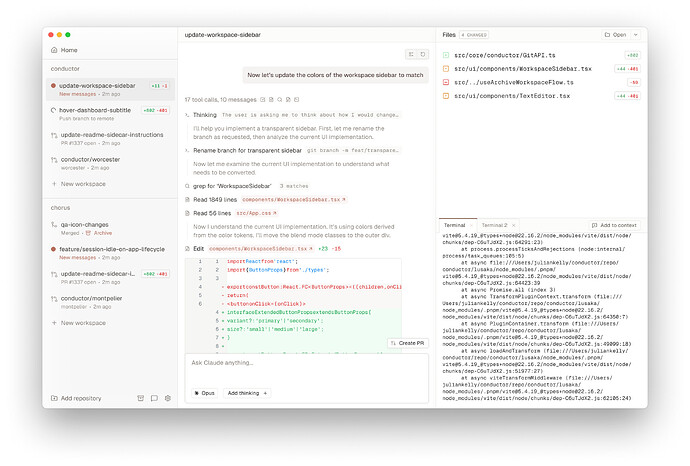The height and width of the screenshot is (466, 690).
Task: Select the update-workspace-sidebar workspace
Action: coord(110,89)
